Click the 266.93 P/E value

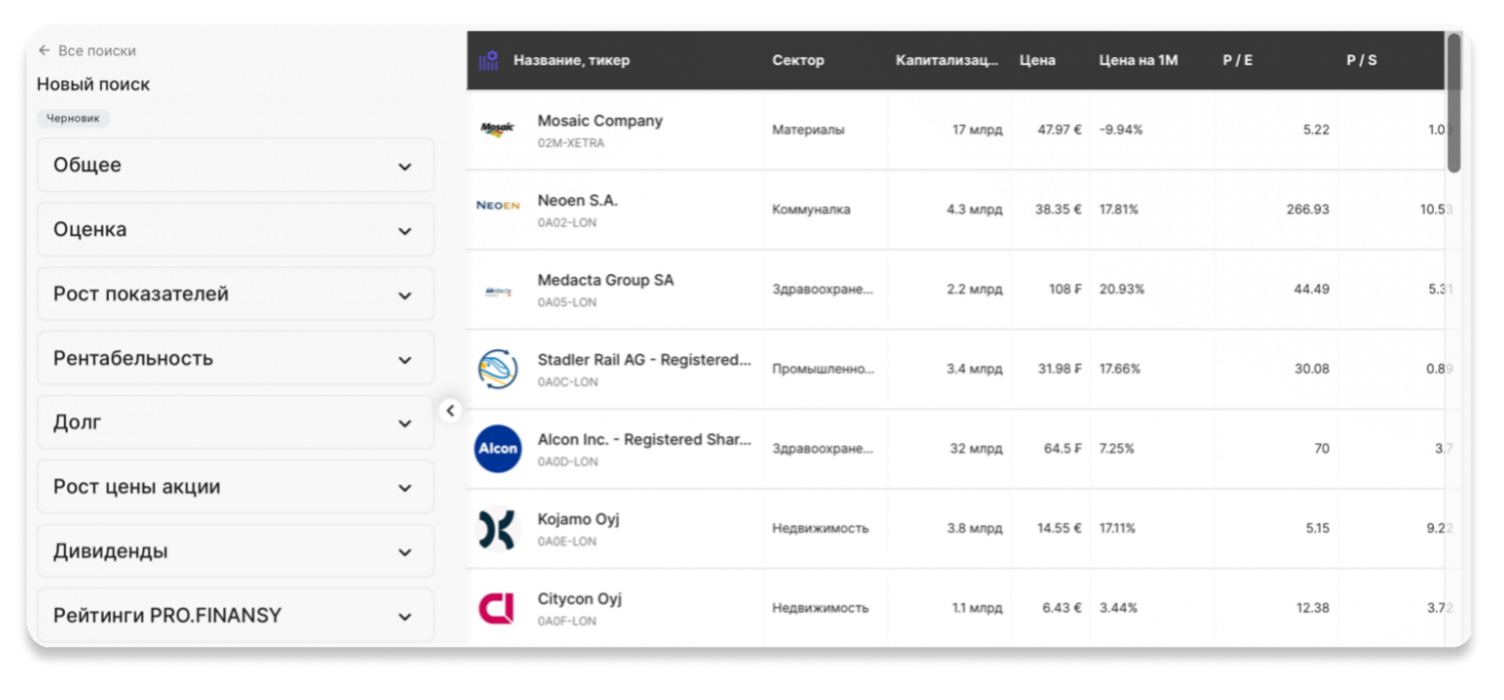(x=1308, y=210)
